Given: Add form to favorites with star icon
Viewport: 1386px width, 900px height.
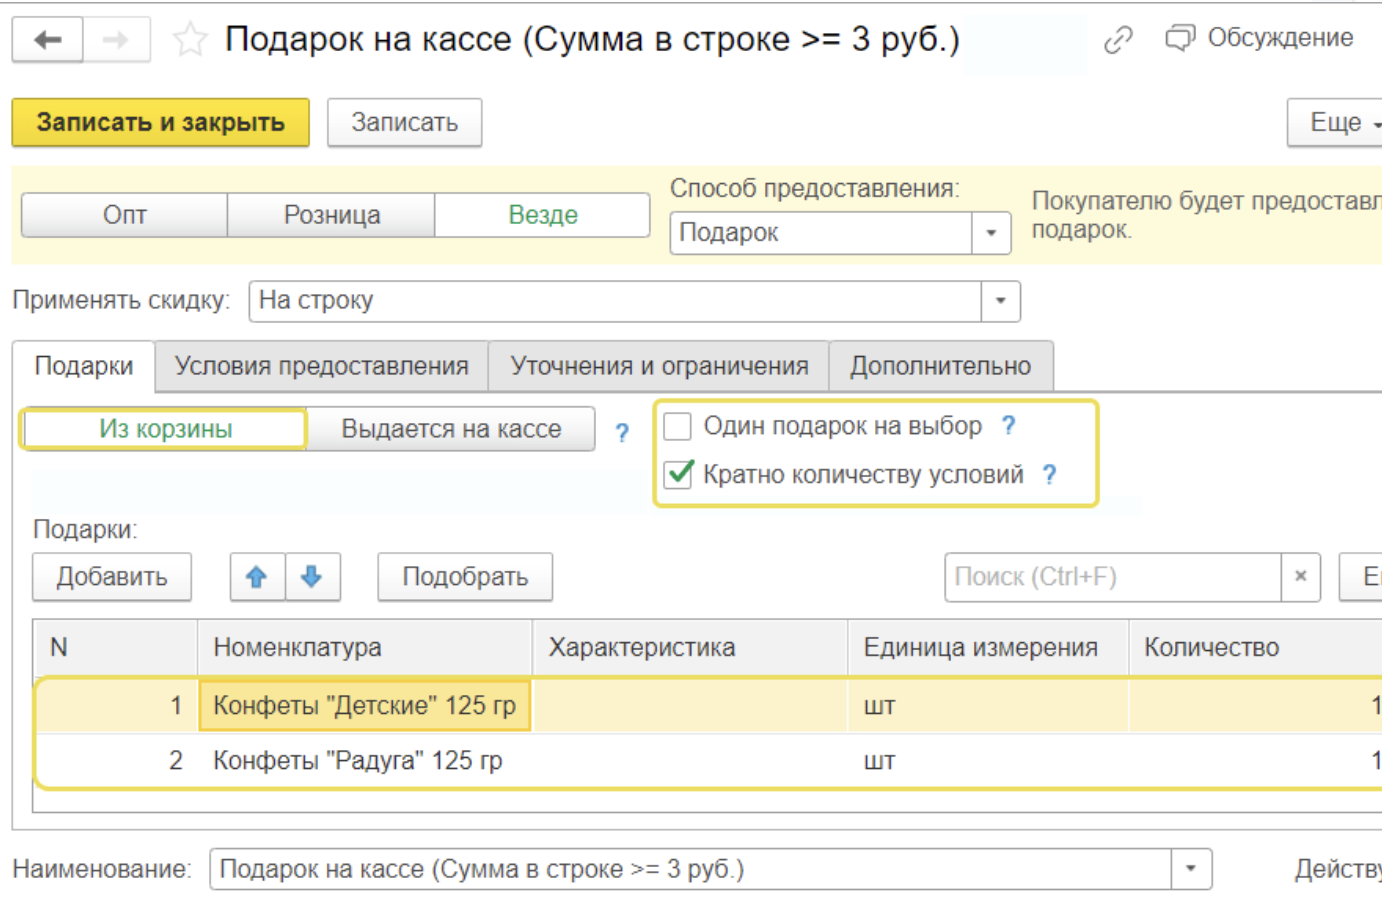Looking at the screenshot, I should pyautogui.click(x=189, y=40).
